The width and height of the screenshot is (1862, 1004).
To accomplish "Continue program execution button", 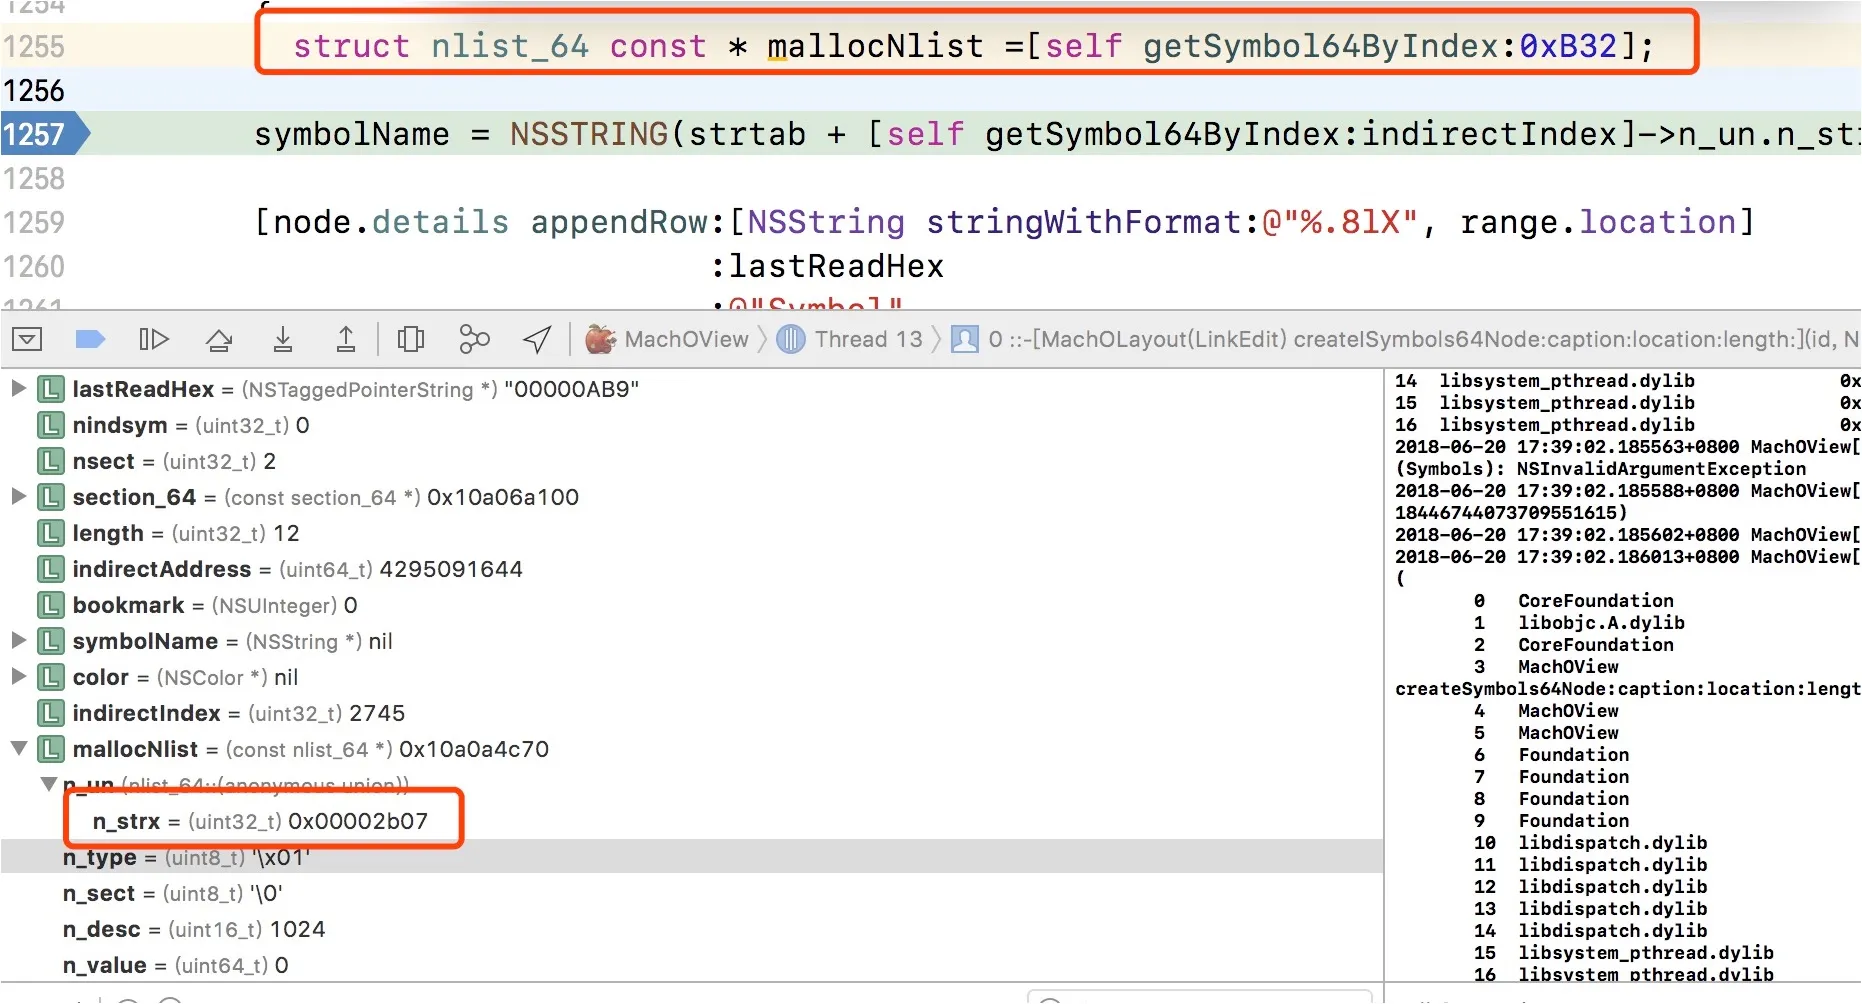I will tap(153, 339).
